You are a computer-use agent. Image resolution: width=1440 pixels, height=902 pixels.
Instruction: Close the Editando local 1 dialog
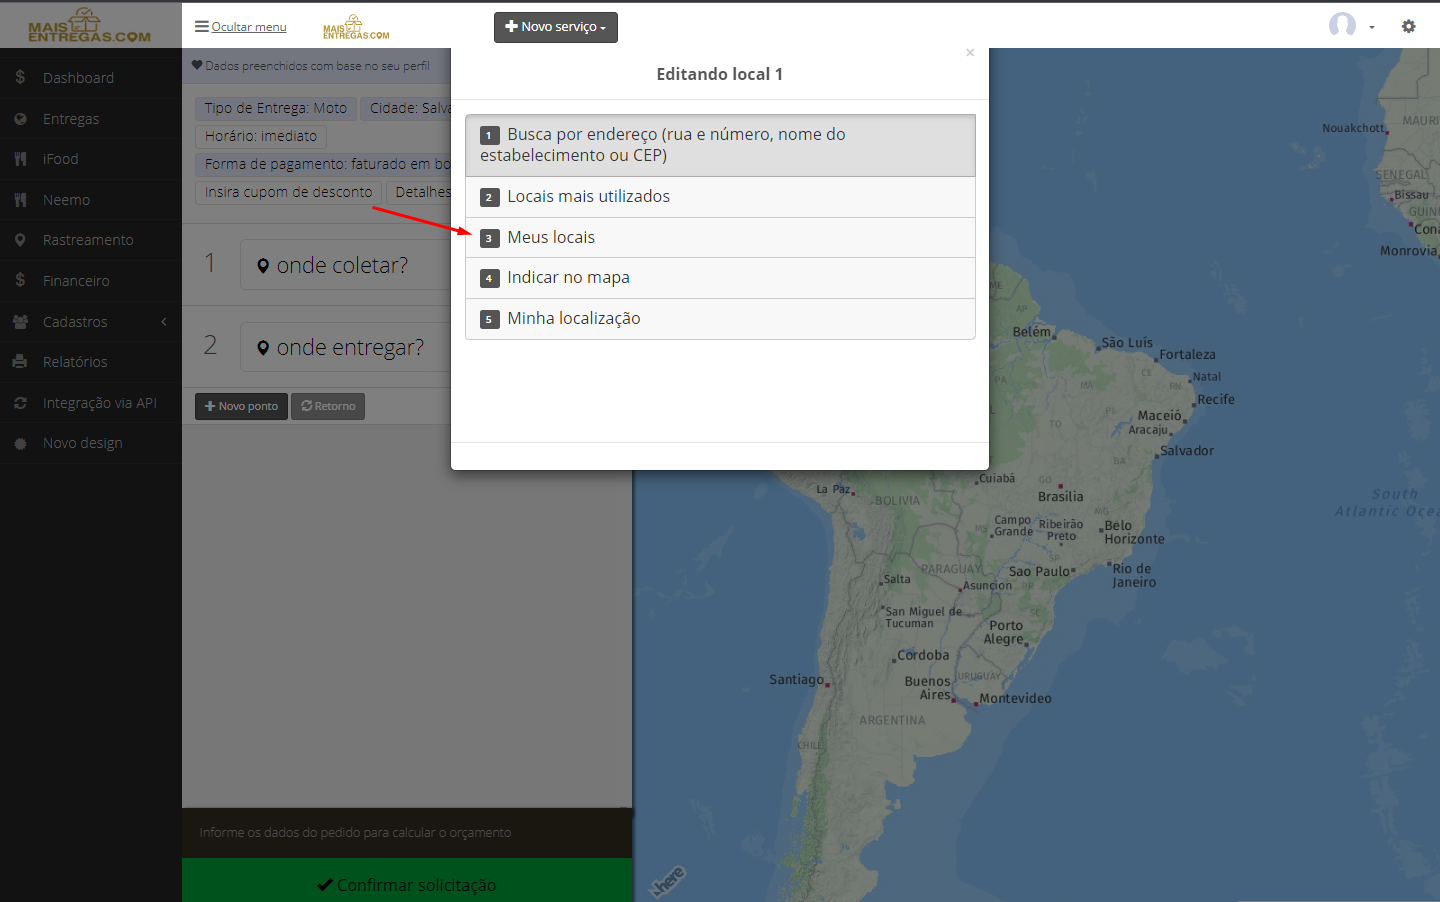click(970, 53)
